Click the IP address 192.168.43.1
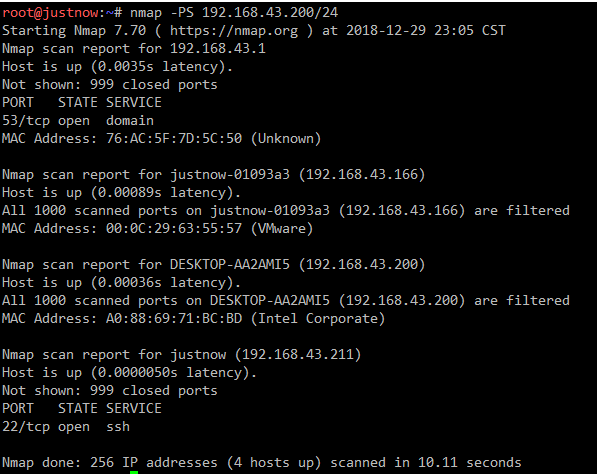Viewport: 597px width, 474px height. pos(218,49)
